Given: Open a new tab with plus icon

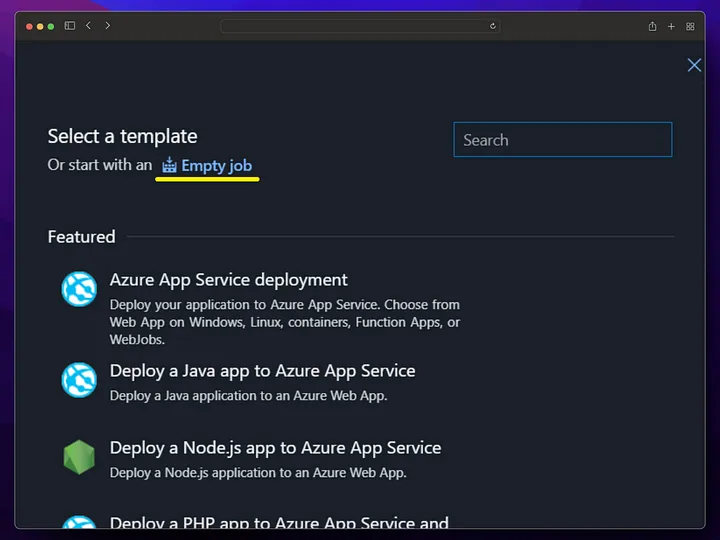Looking at the screenshot, I should pos(671,27).
